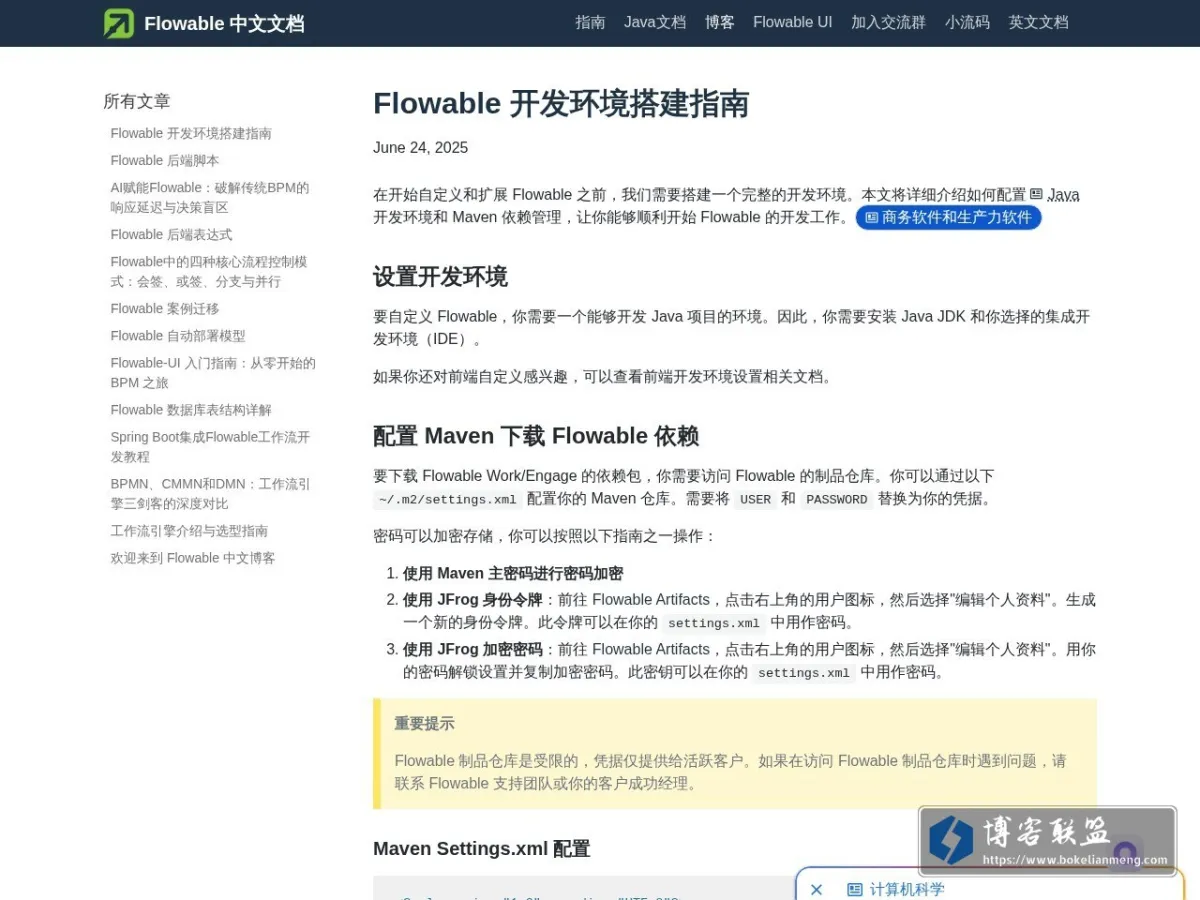This screenshot has height=900, width=1200.
Task: Click the 所有文章 sidebar heading
Action: coord(137,101)
